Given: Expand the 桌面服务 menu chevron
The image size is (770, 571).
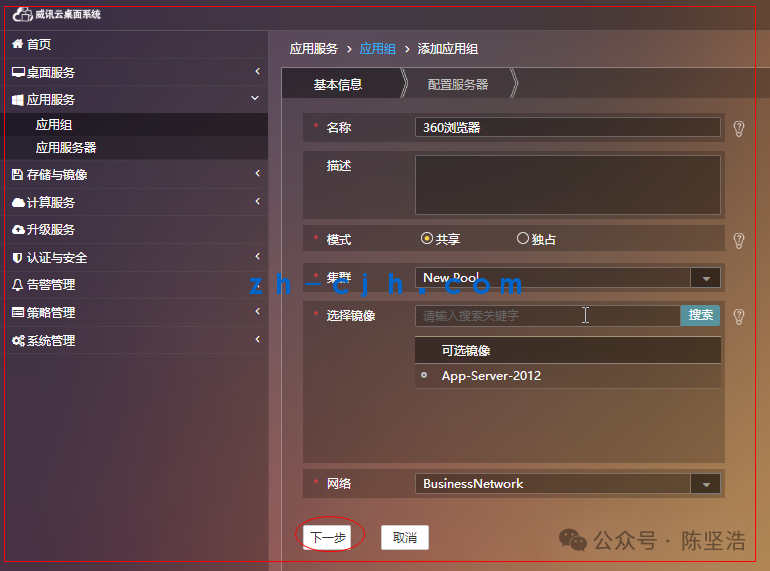Looking at the screenshot, I should pos(257,72).
